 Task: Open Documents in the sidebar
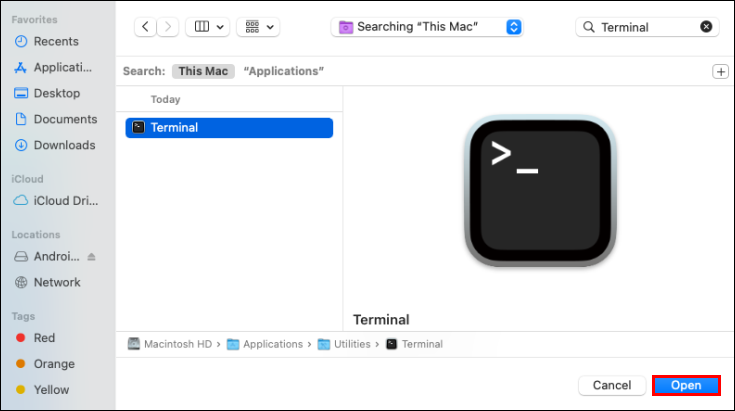(x=56, y=119)
